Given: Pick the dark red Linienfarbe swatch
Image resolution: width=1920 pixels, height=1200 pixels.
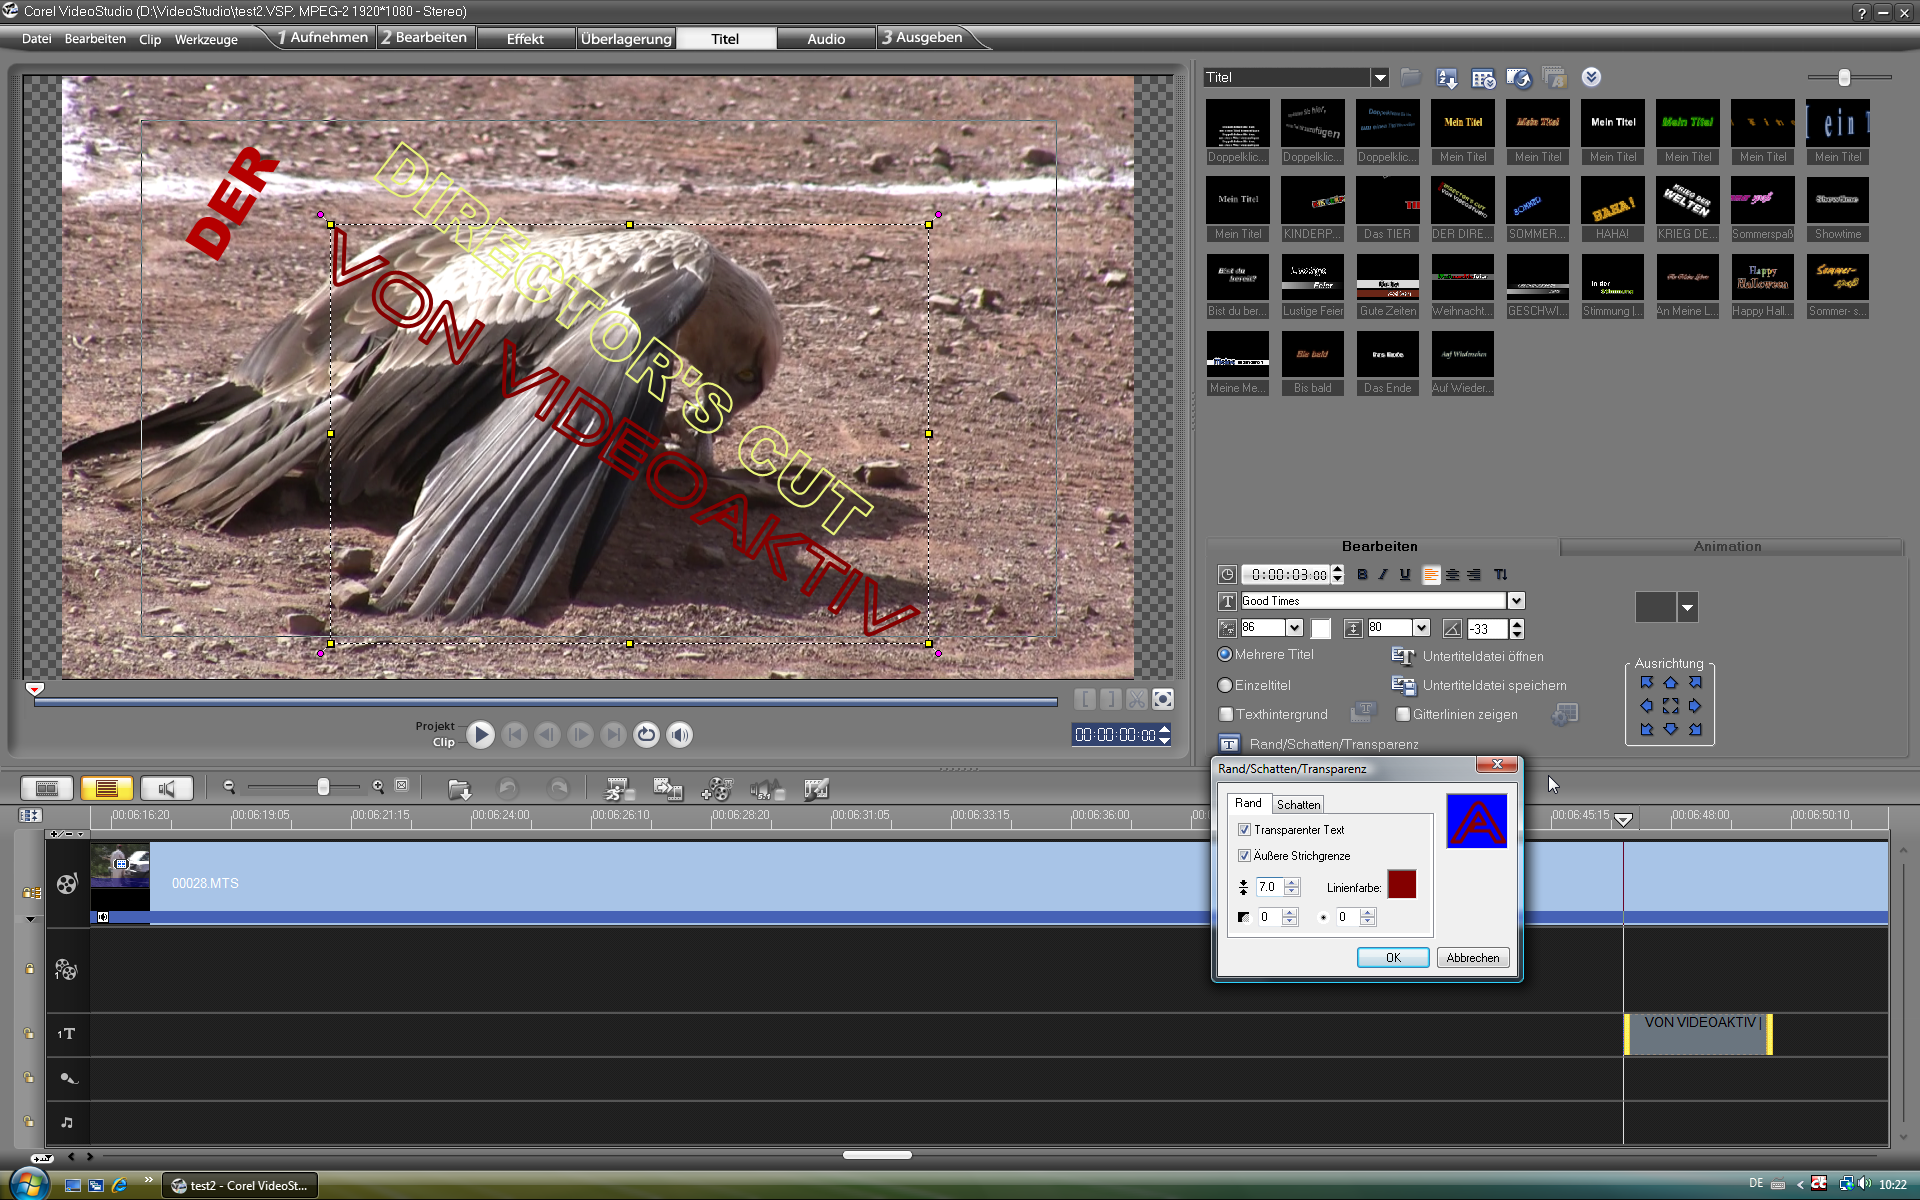Looking at the screenshot, I should (x=1401, y=884).
